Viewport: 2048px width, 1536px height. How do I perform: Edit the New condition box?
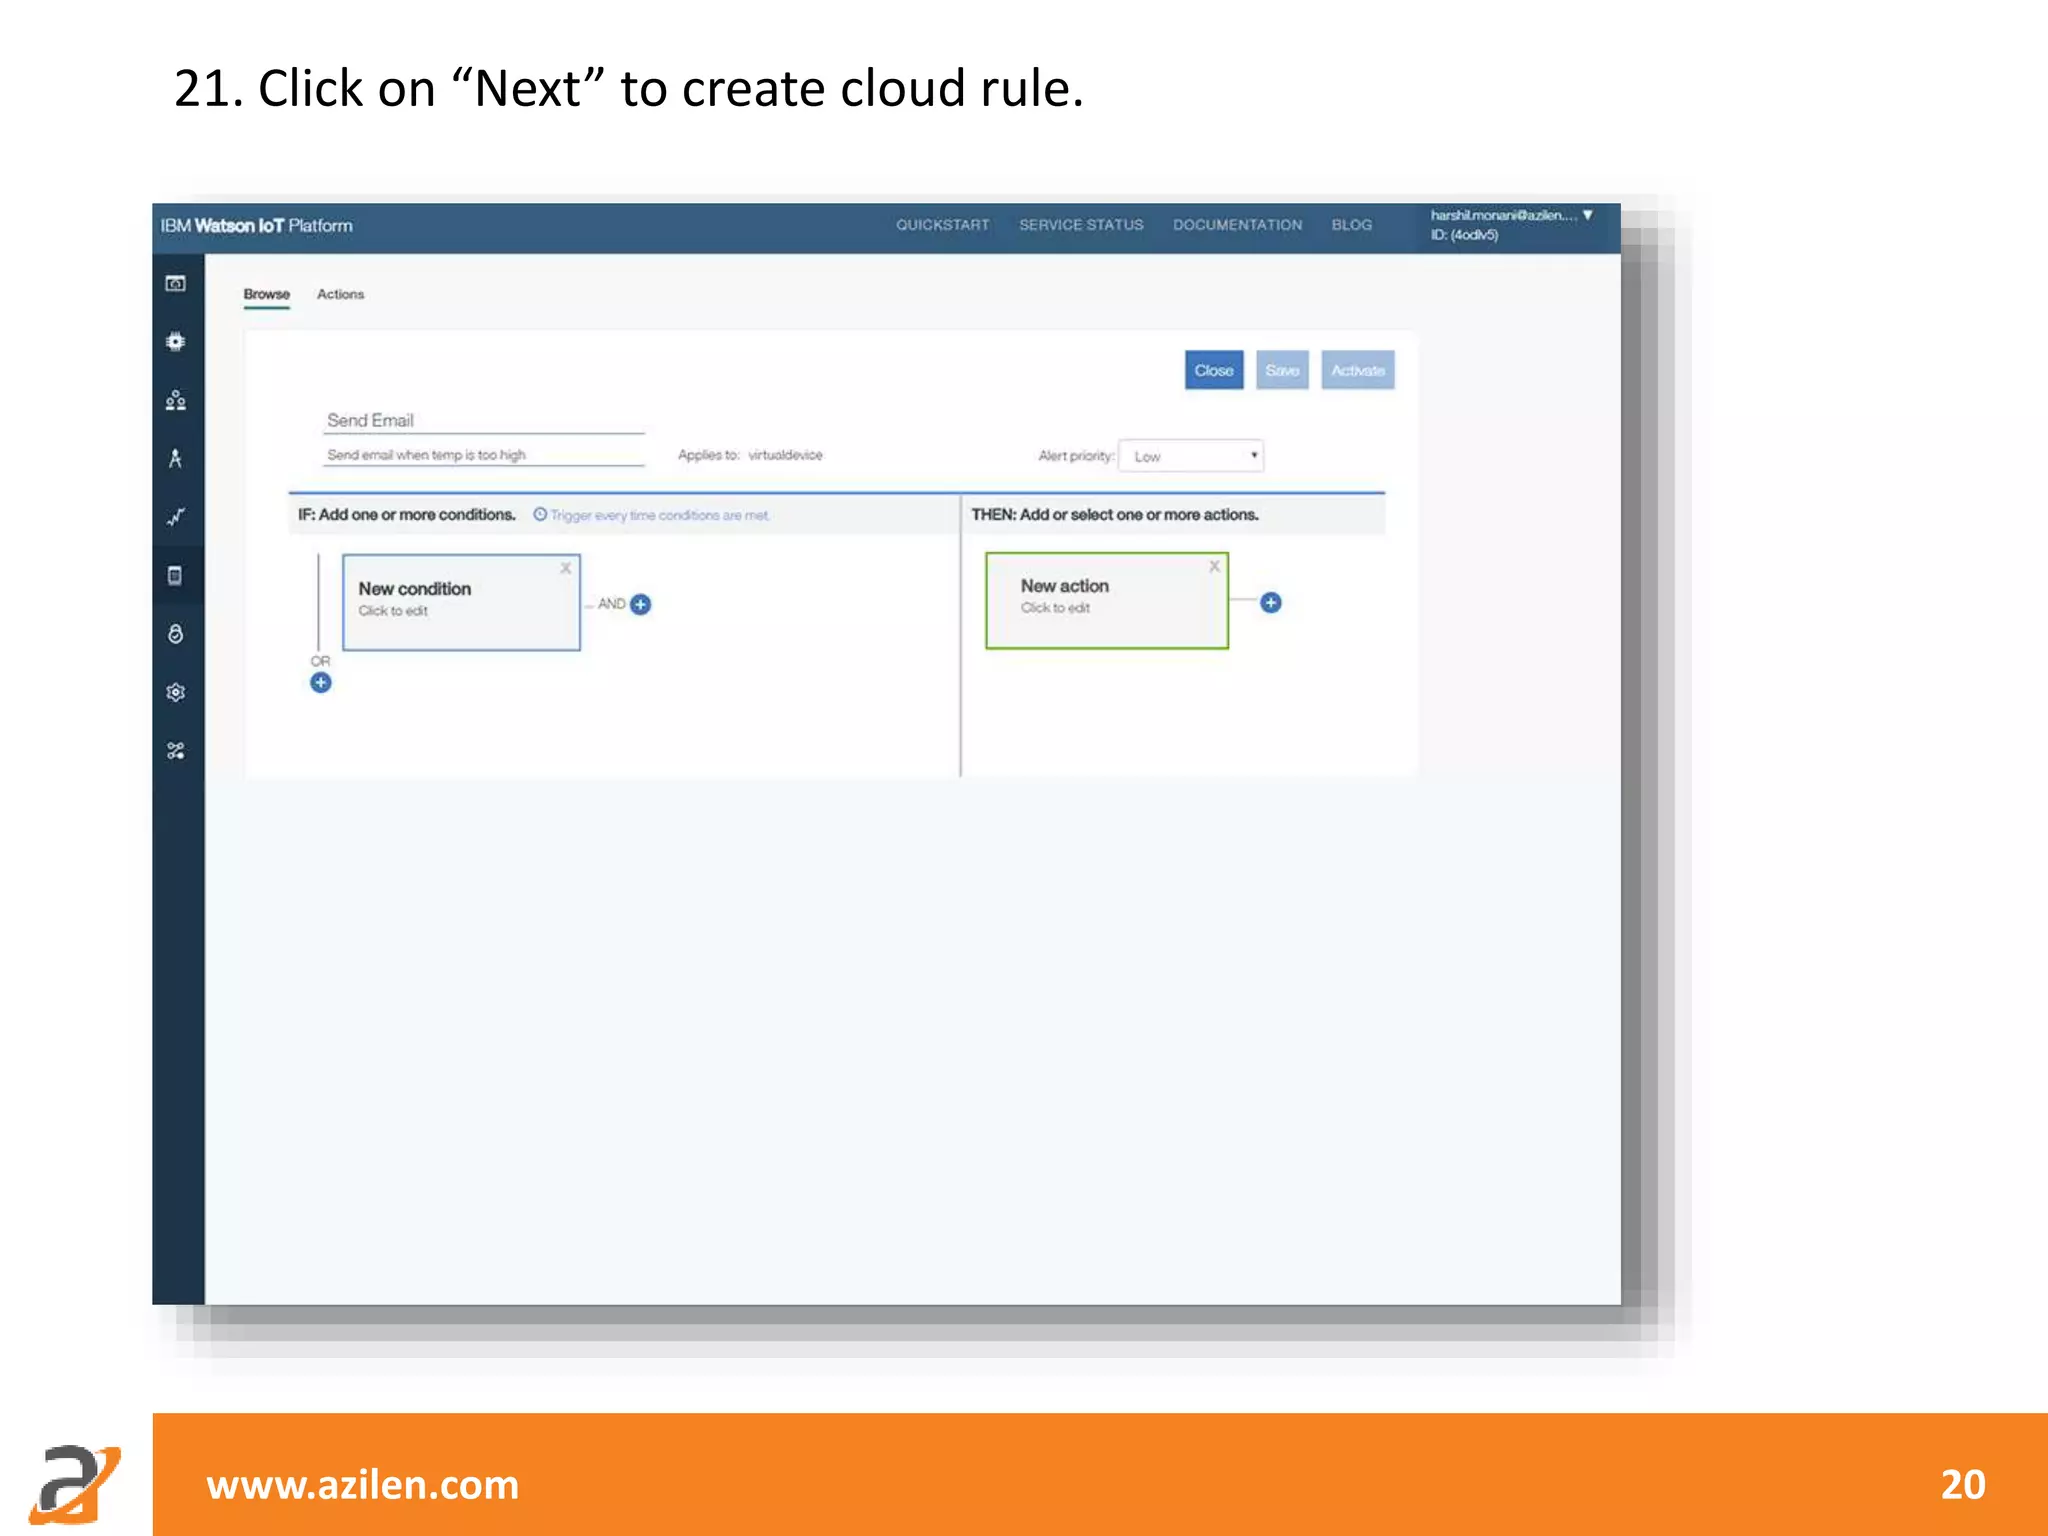tap(460, 602)
